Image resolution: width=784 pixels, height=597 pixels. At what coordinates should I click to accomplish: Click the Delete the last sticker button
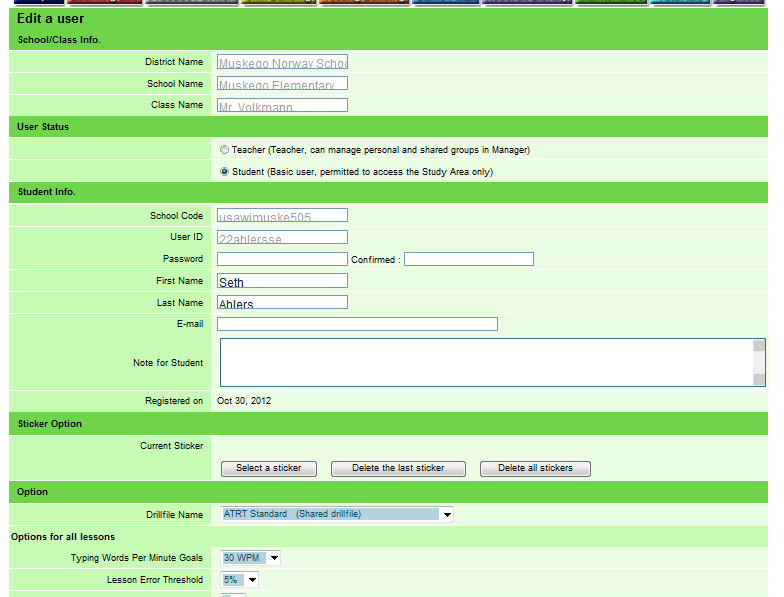point(398,468)
